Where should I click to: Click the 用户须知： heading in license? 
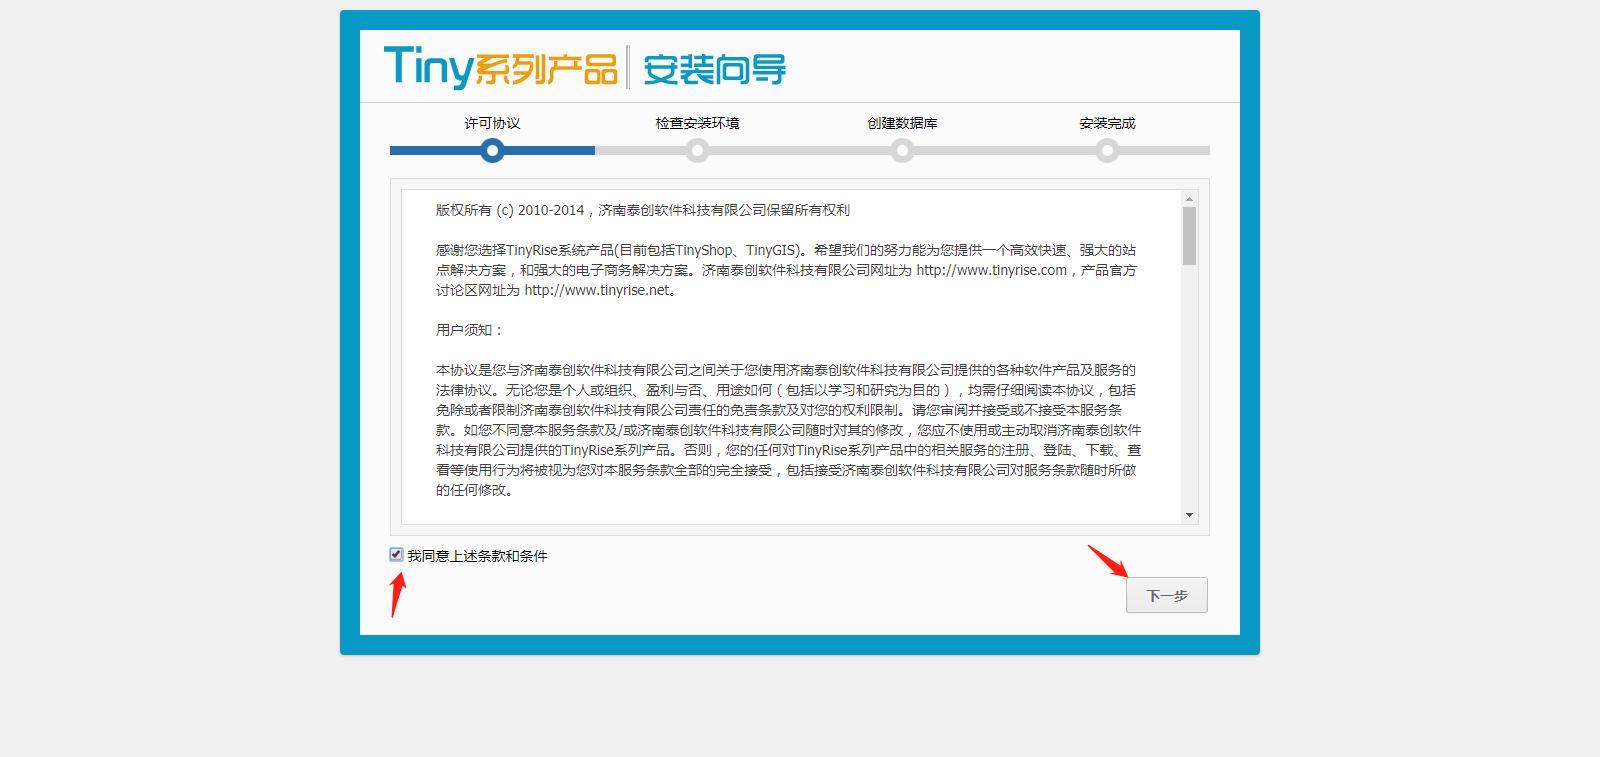point(470,330)
